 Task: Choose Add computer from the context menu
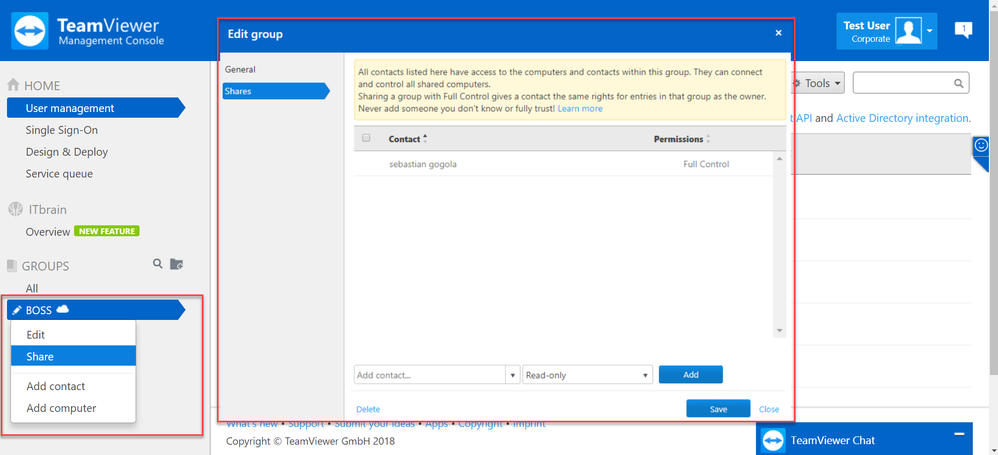[x=73, y=408]
